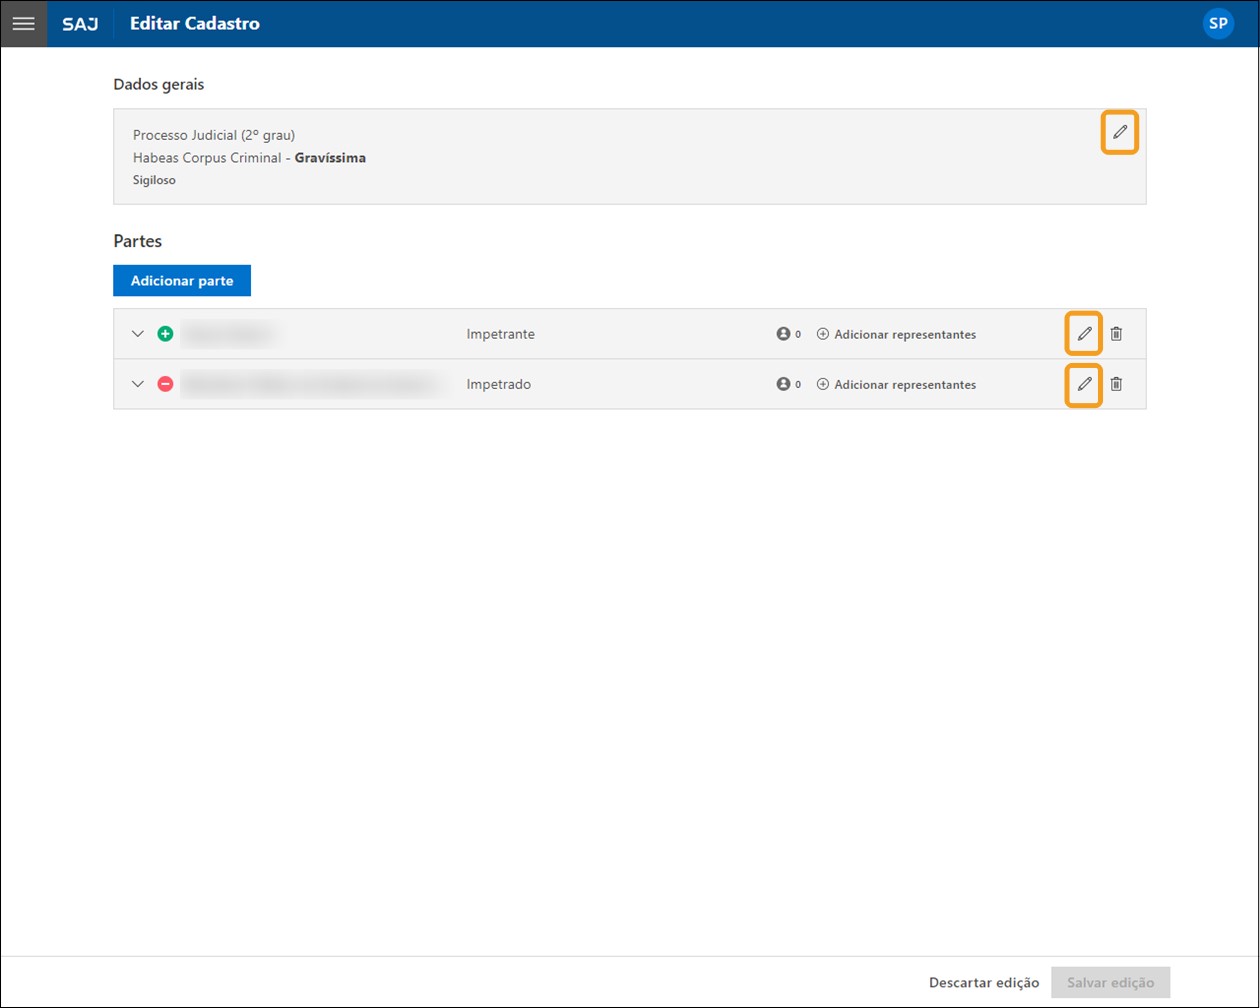Click the Adicionar parte button
Screen dimensions: 1260x1008
tap(182, 281)
